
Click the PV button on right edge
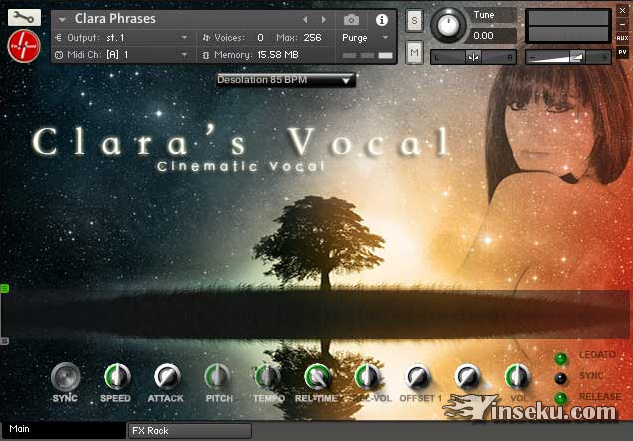coord(622,52)
